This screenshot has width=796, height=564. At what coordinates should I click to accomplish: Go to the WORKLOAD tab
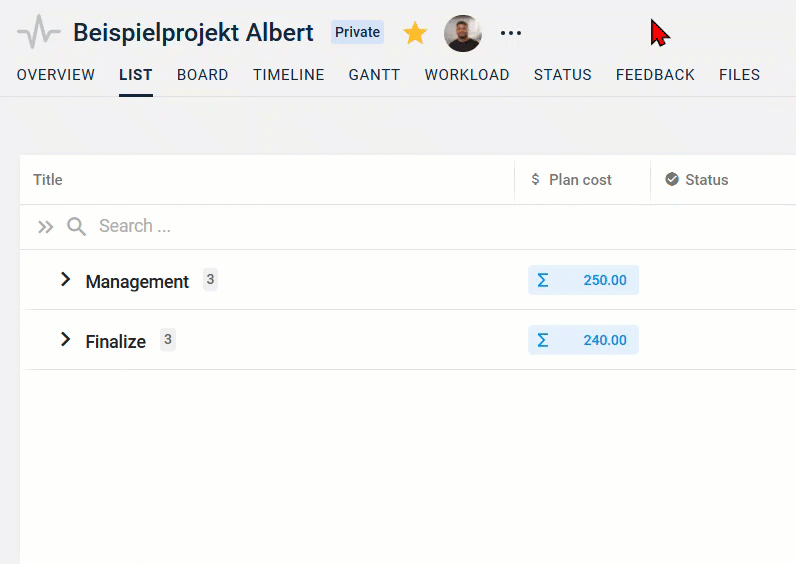[x=467, y=75]
